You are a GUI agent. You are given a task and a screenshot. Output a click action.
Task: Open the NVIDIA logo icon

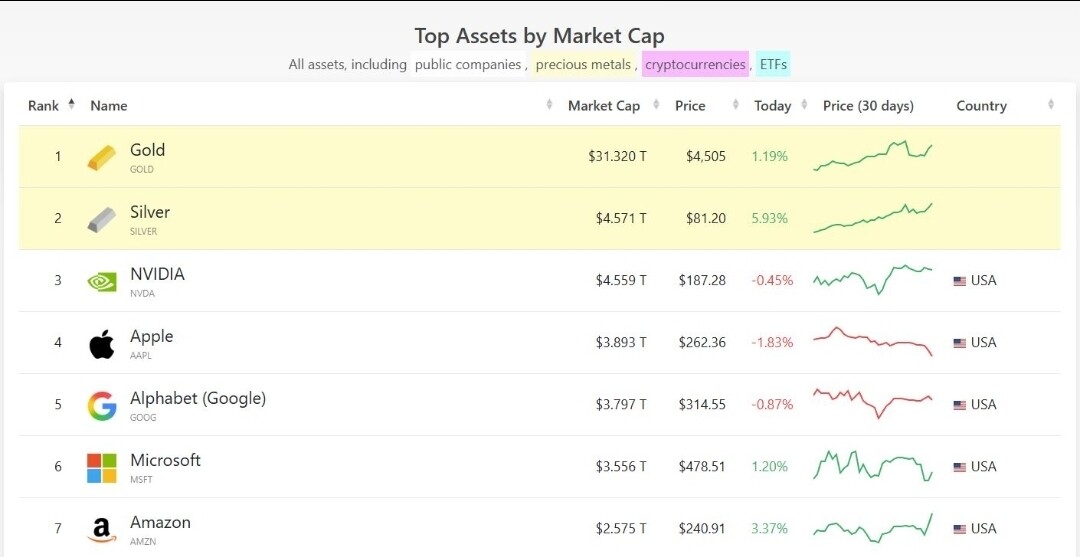[102, 281]
